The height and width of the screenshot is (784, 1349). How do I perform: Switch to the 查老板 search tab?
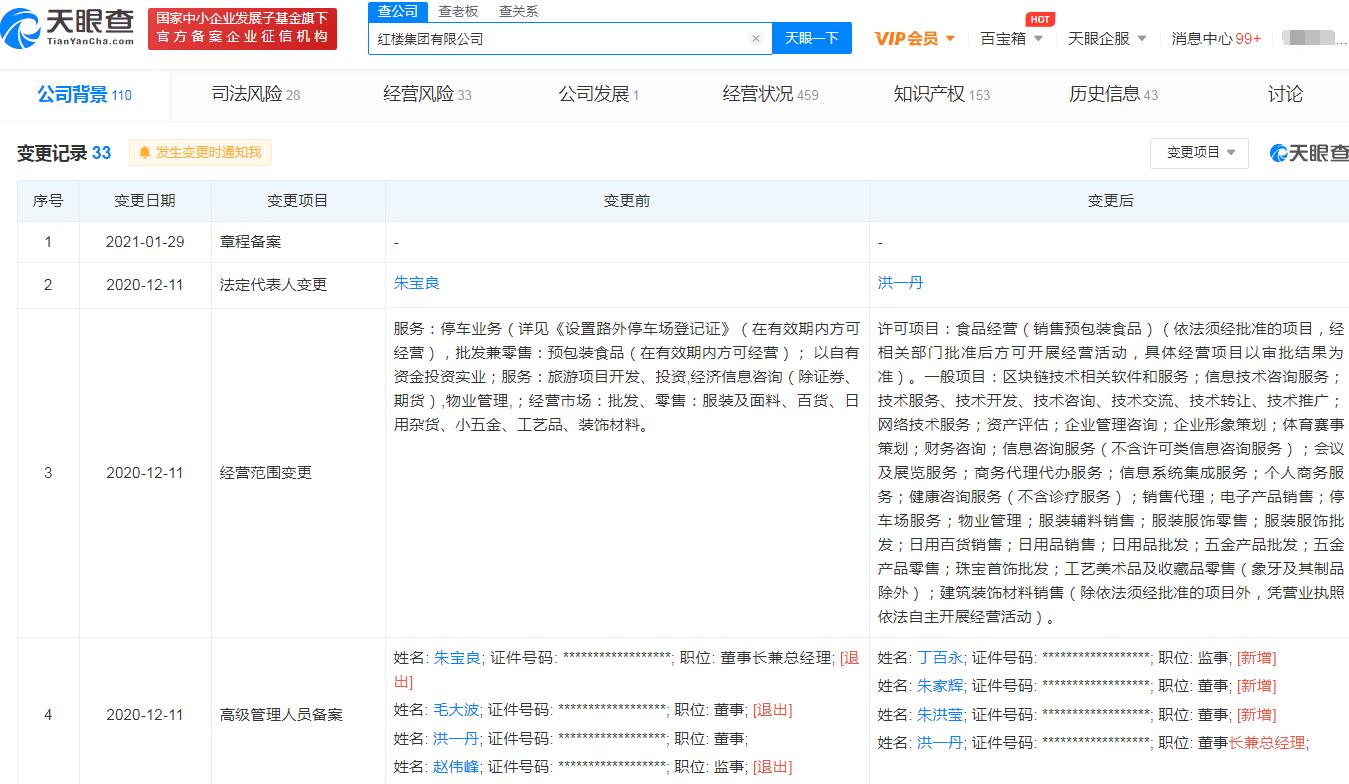click(x=458, y=11)
